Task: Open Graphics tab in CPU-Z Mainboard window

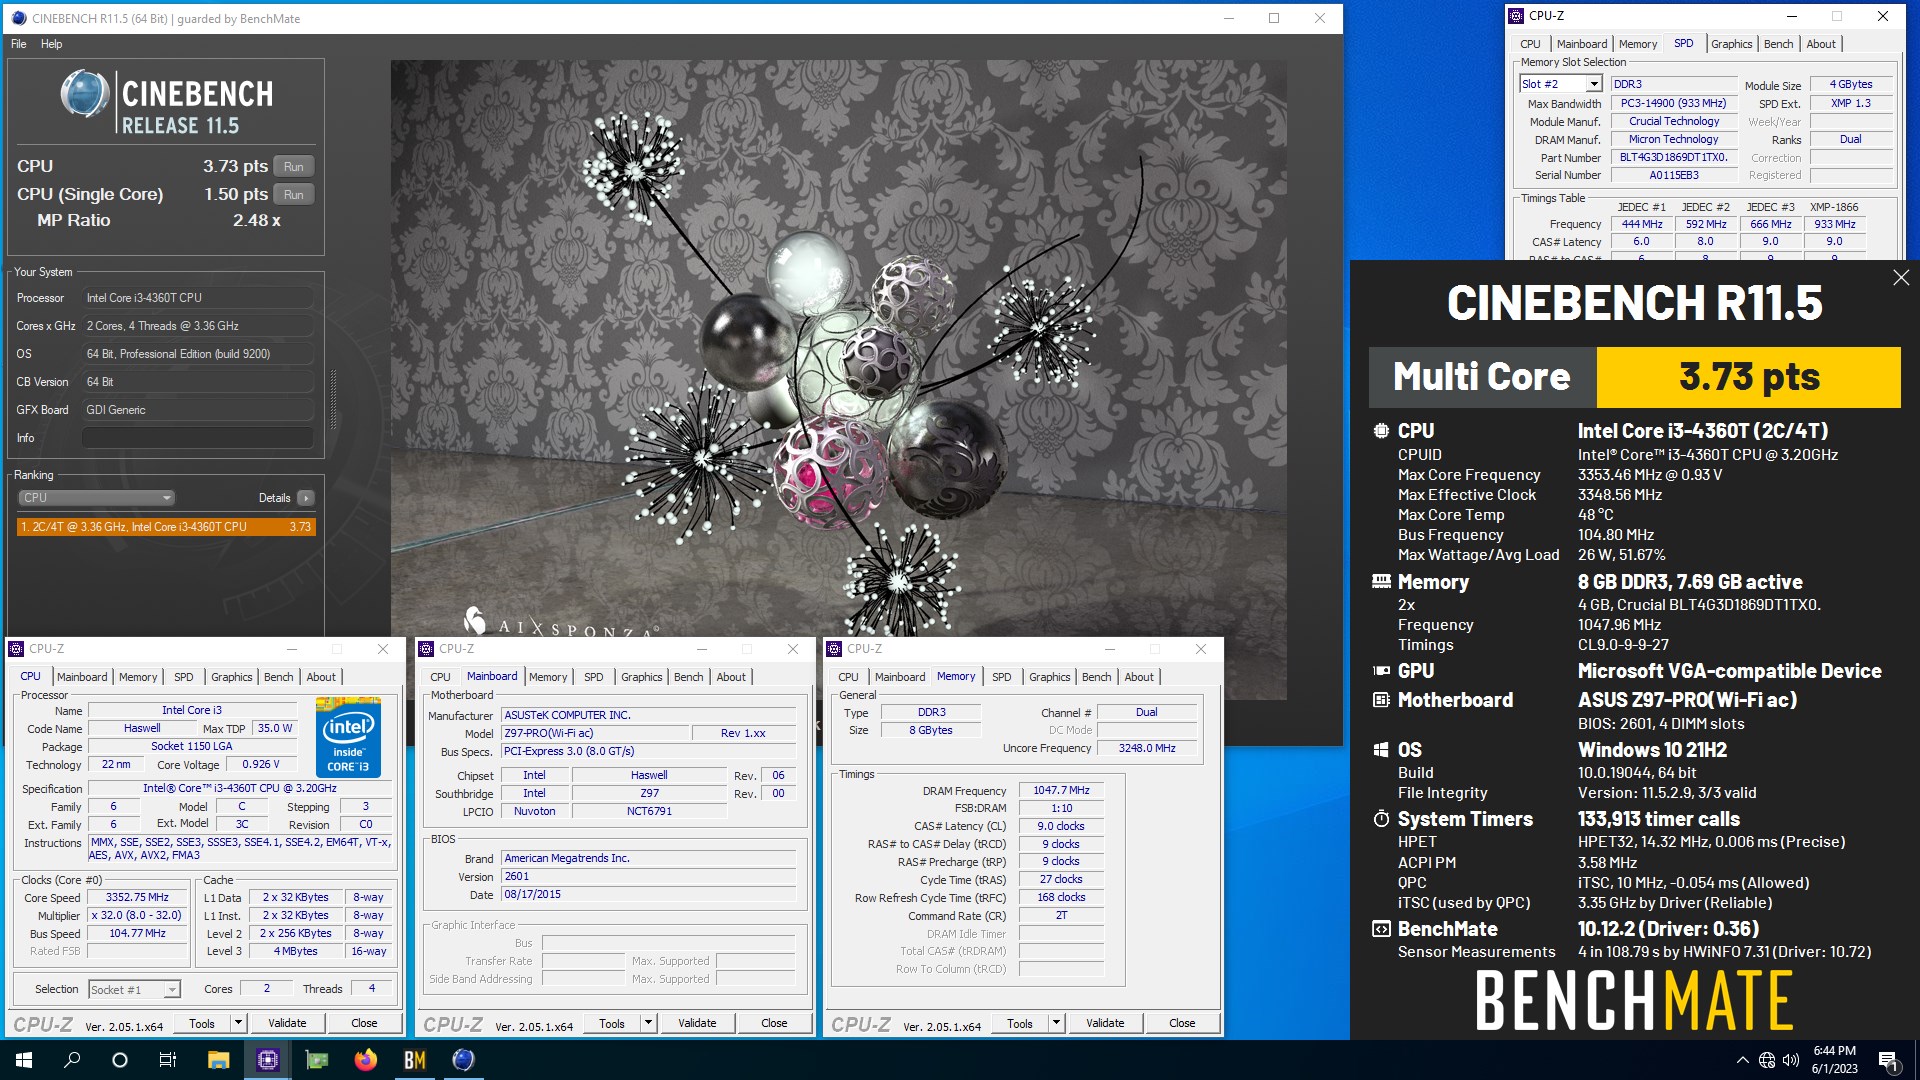Action: pyautogui.click(x=641, y=677)
